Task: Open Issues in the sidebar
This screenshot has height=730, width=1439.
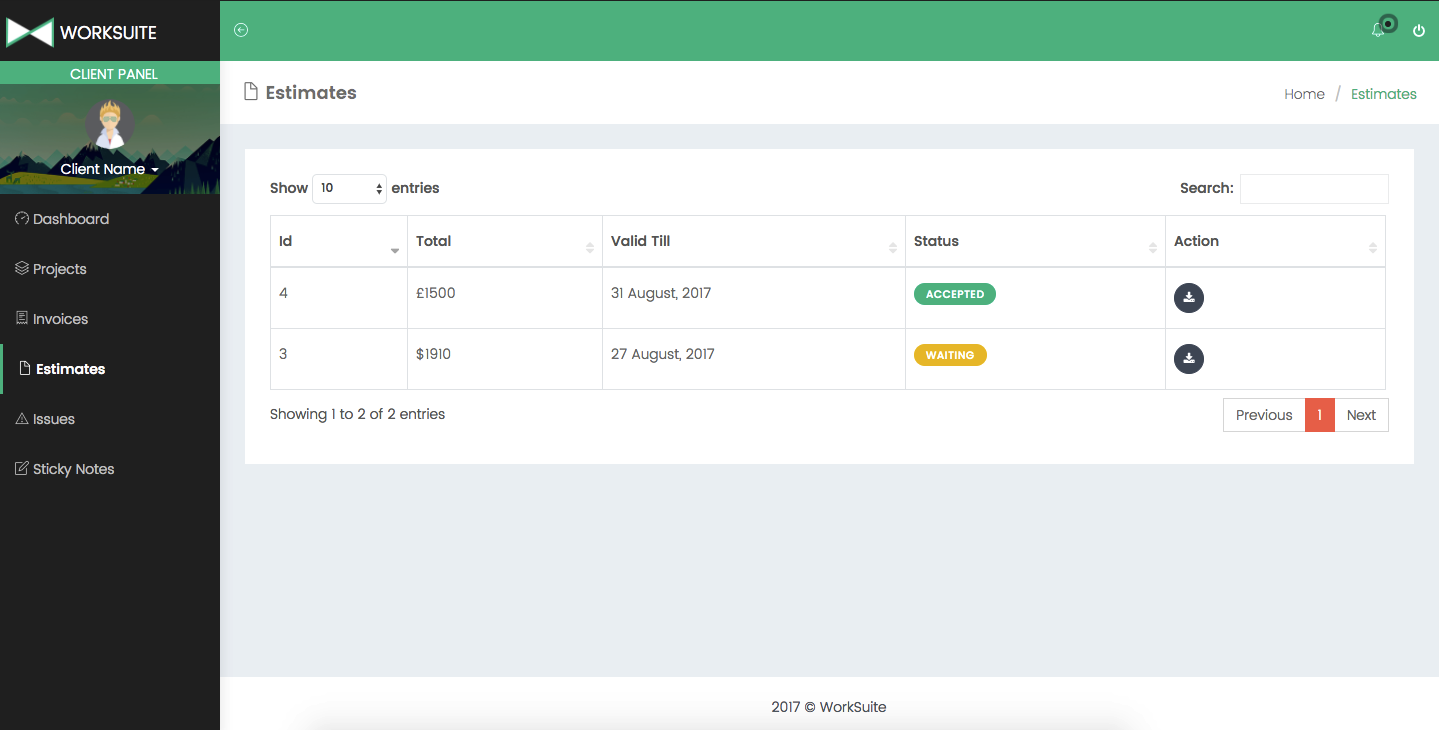Action: point(53,419)
